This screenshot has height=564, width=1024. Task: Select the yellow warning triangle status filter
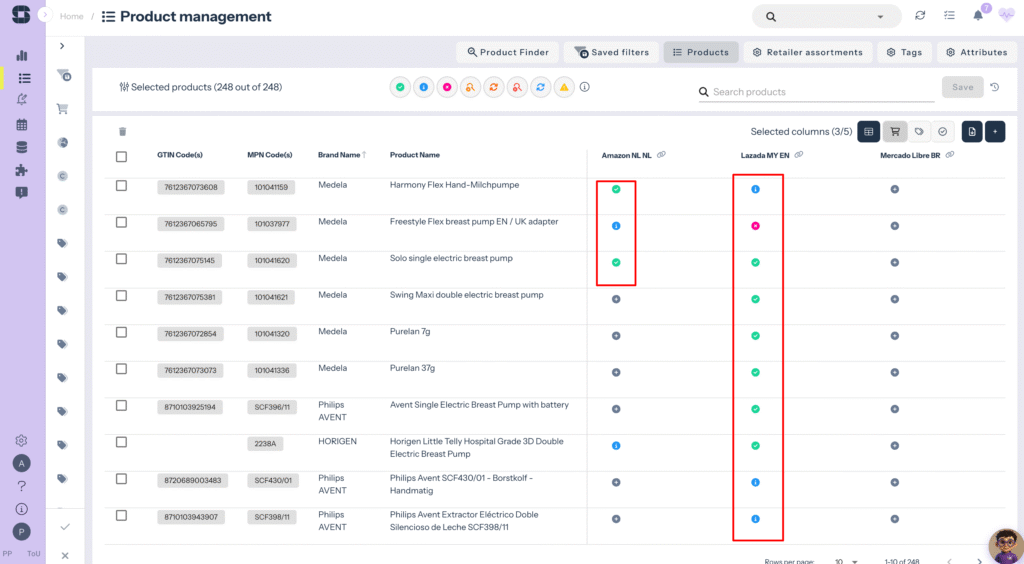coord(564,88)
